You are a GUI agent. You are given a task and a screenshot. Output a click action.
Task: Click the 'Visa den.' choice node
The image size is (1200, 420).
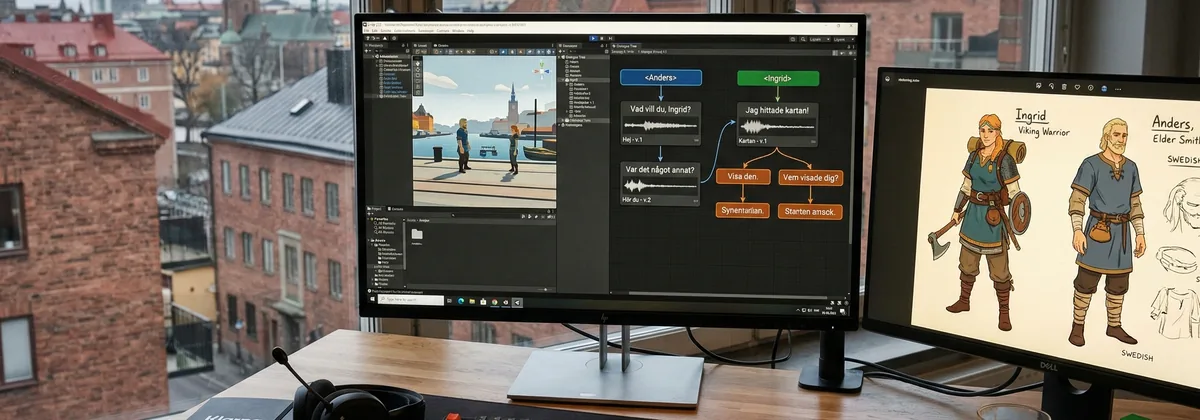pos(742,178)
